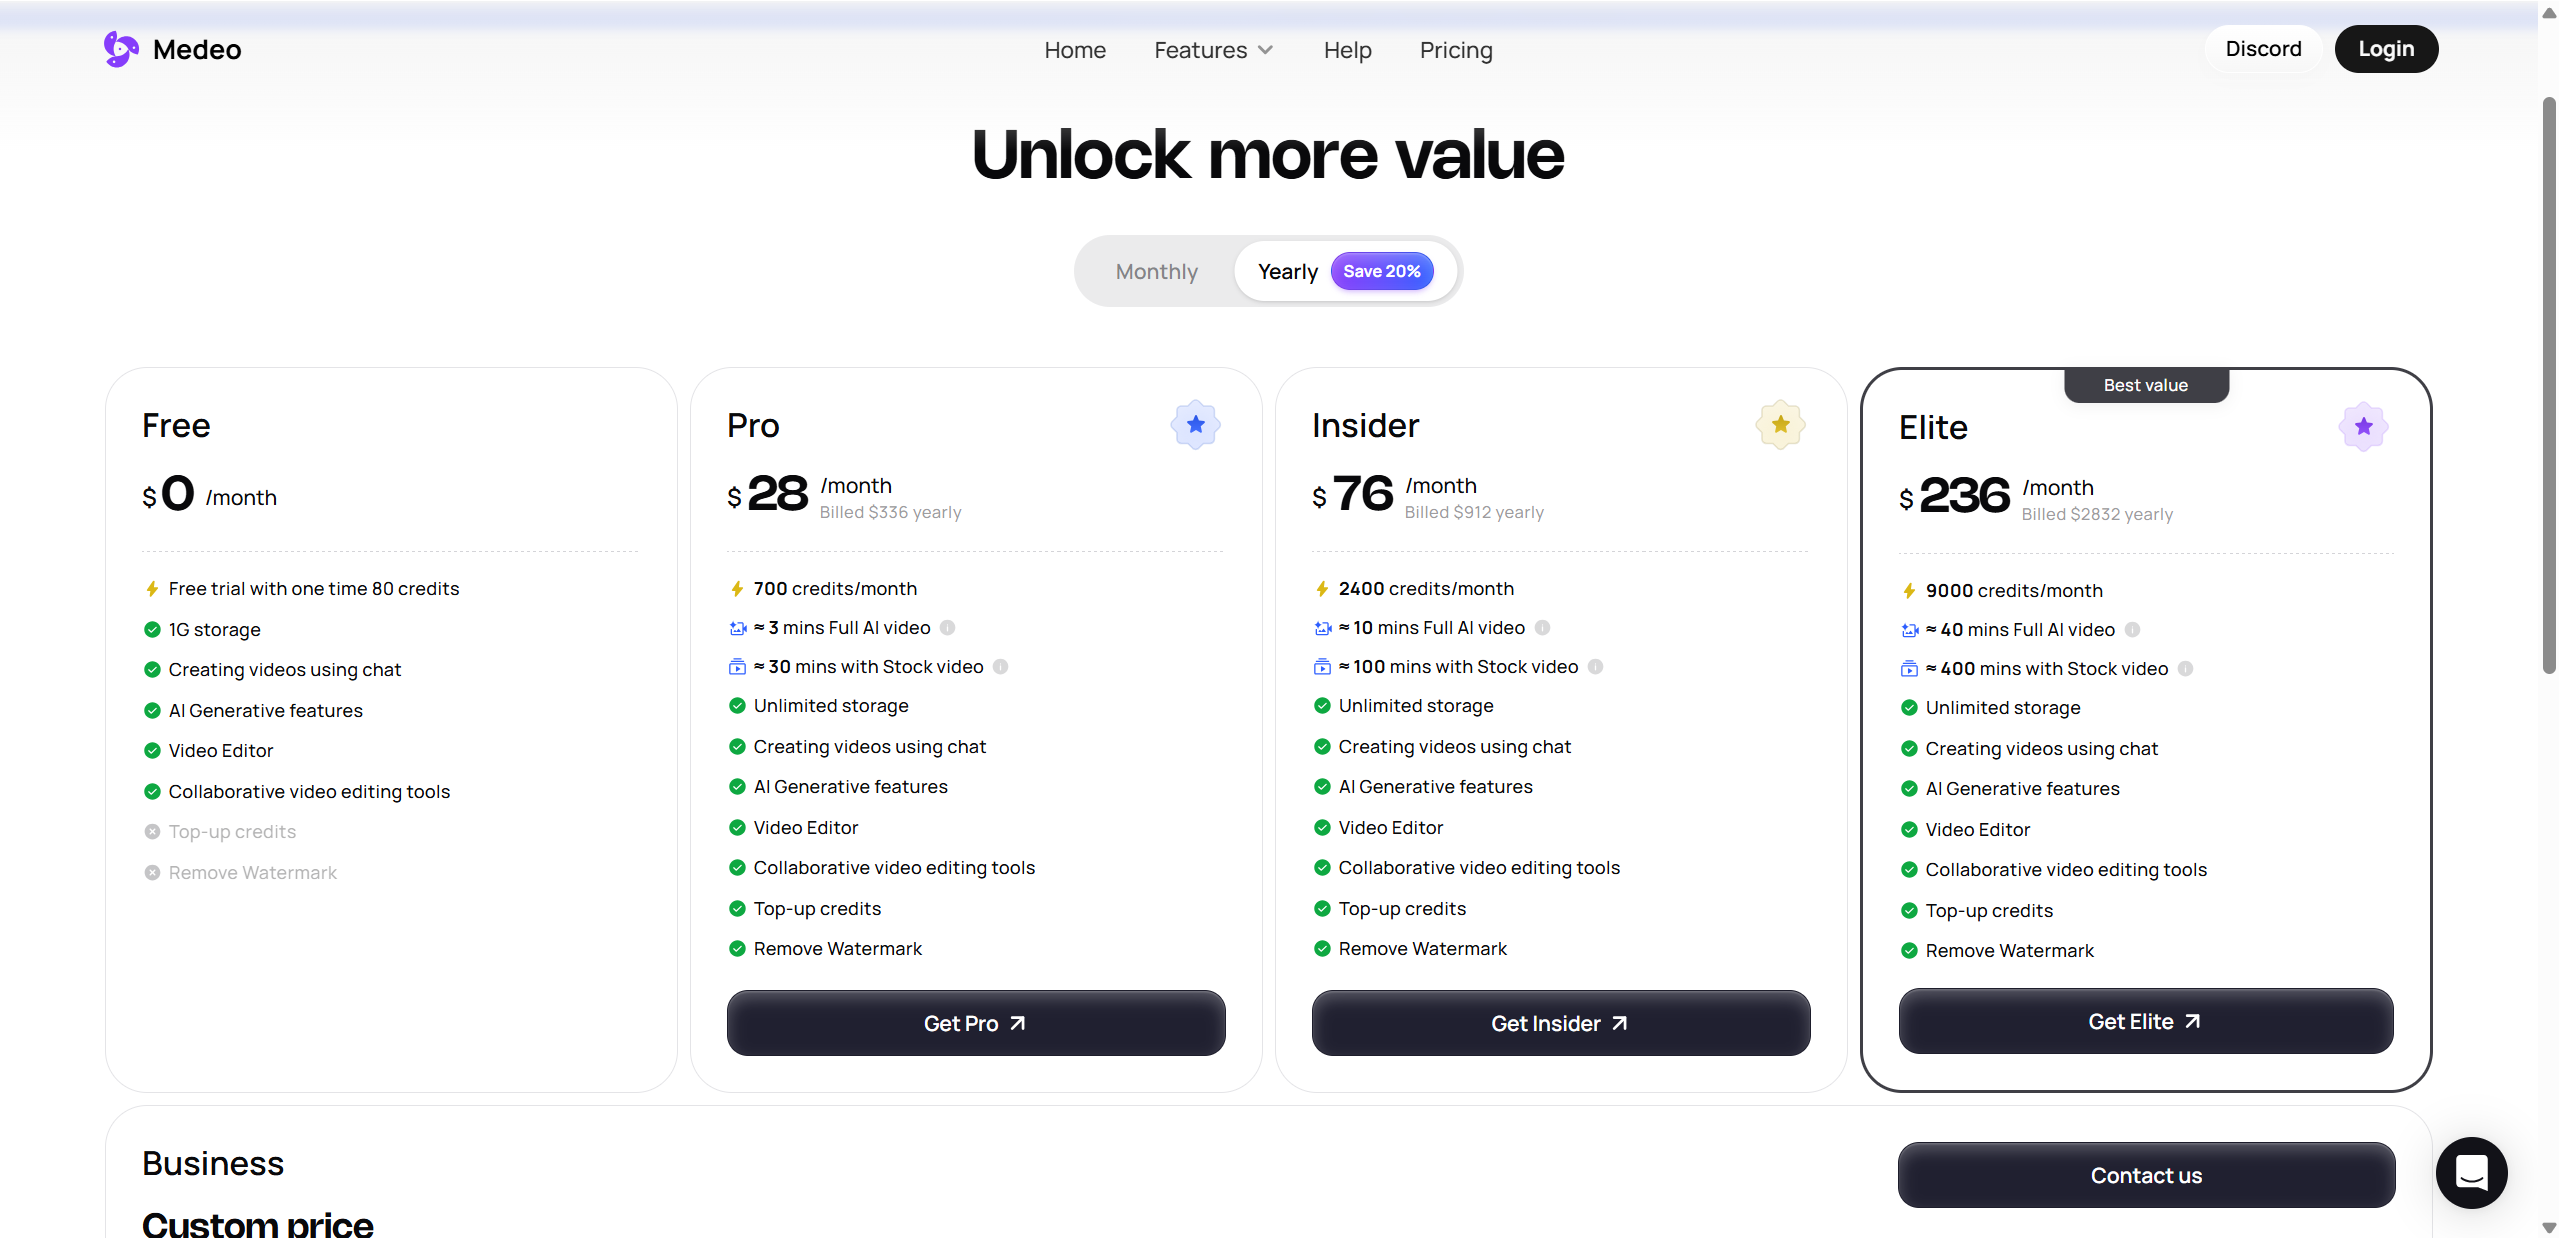Click the Get Pro button

click(975, 1023)
